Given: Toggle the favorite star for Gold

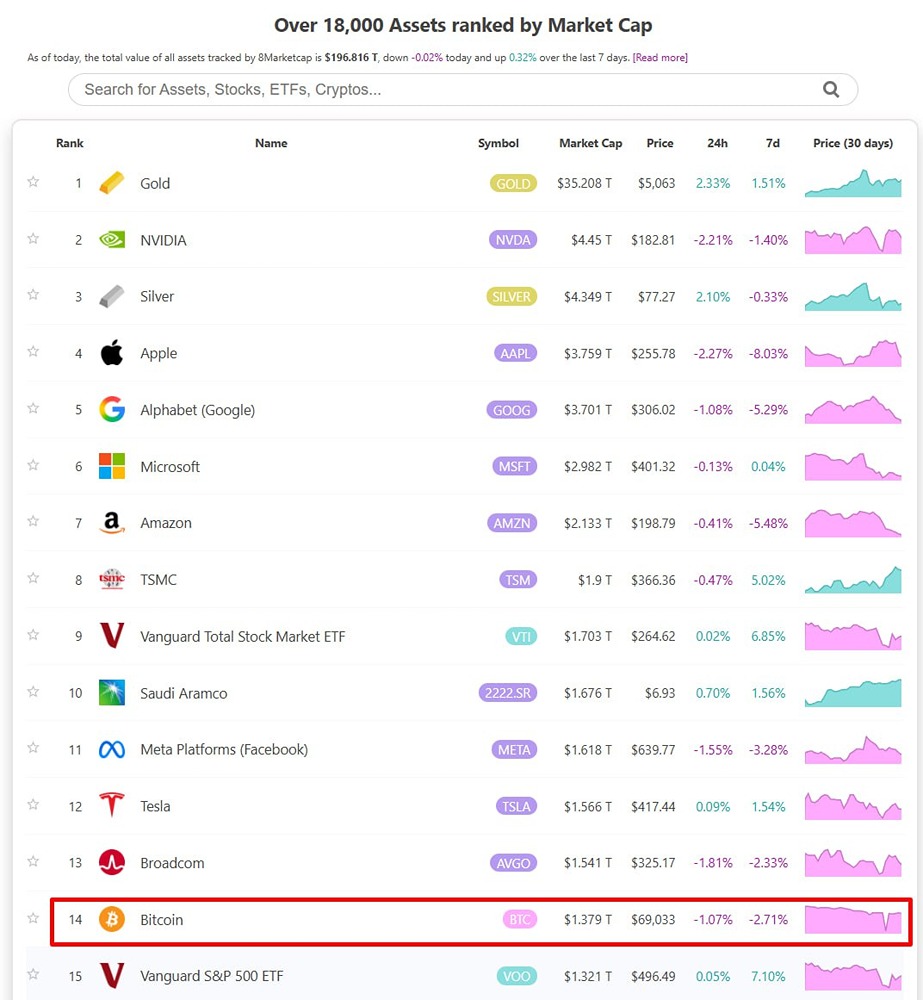Looking at the screenshot, I should click(x=33, y=182).
